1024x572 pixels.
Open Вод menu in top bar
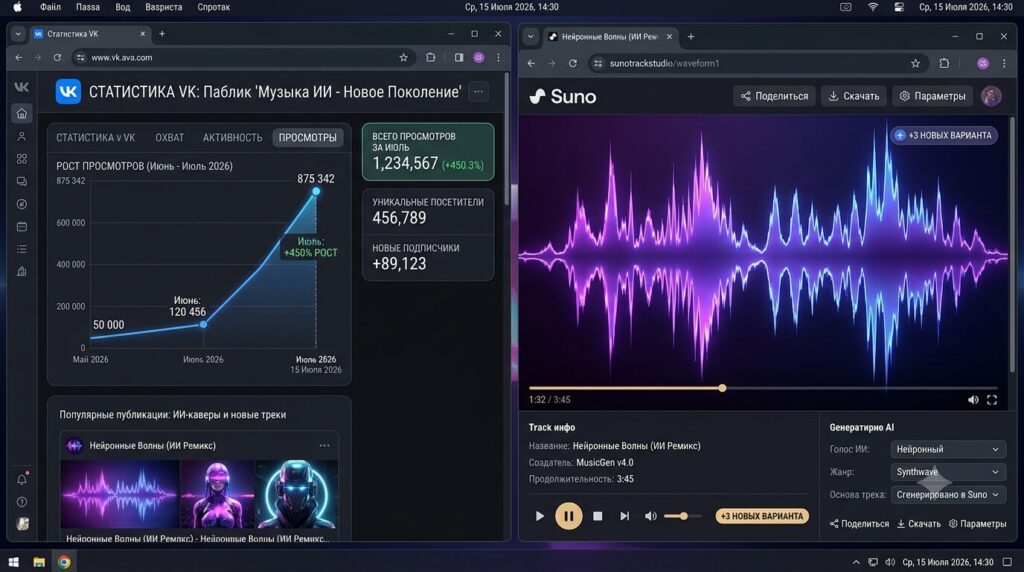pyautogui.click(x=123, y=7)
